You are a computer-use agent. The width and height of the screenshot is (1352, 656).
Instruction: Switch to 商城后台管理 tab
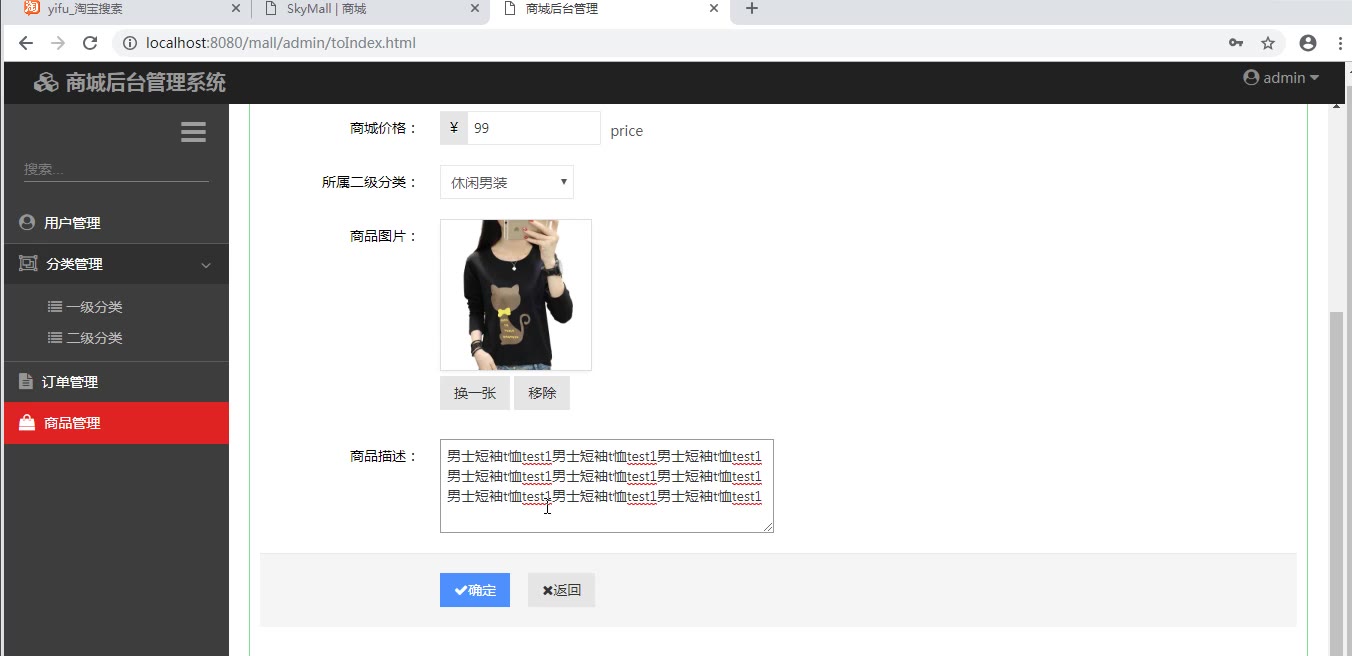[610, 10]
